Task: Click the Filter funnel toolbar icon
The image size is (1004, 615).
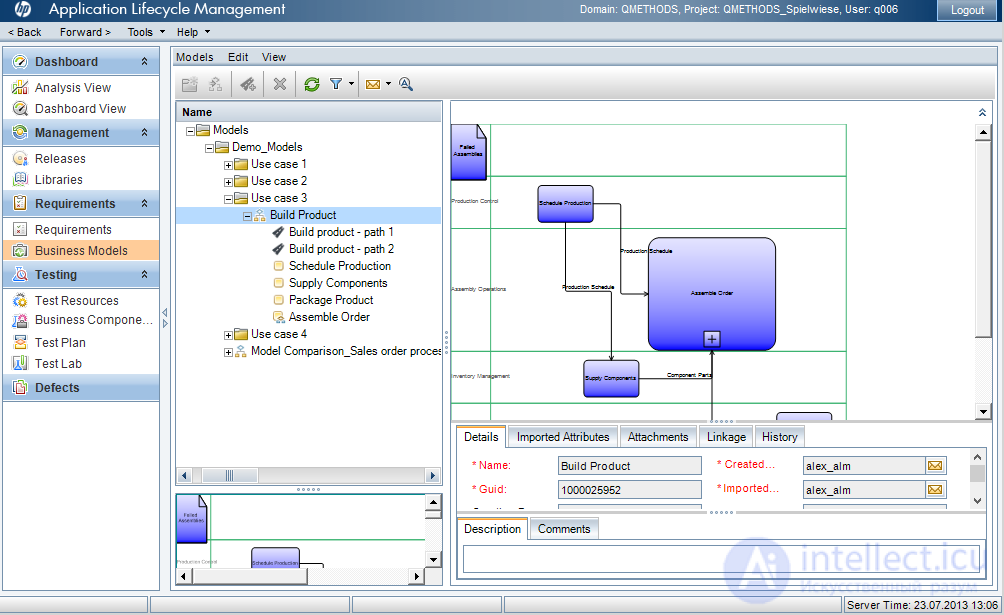Action: point(336,84)
